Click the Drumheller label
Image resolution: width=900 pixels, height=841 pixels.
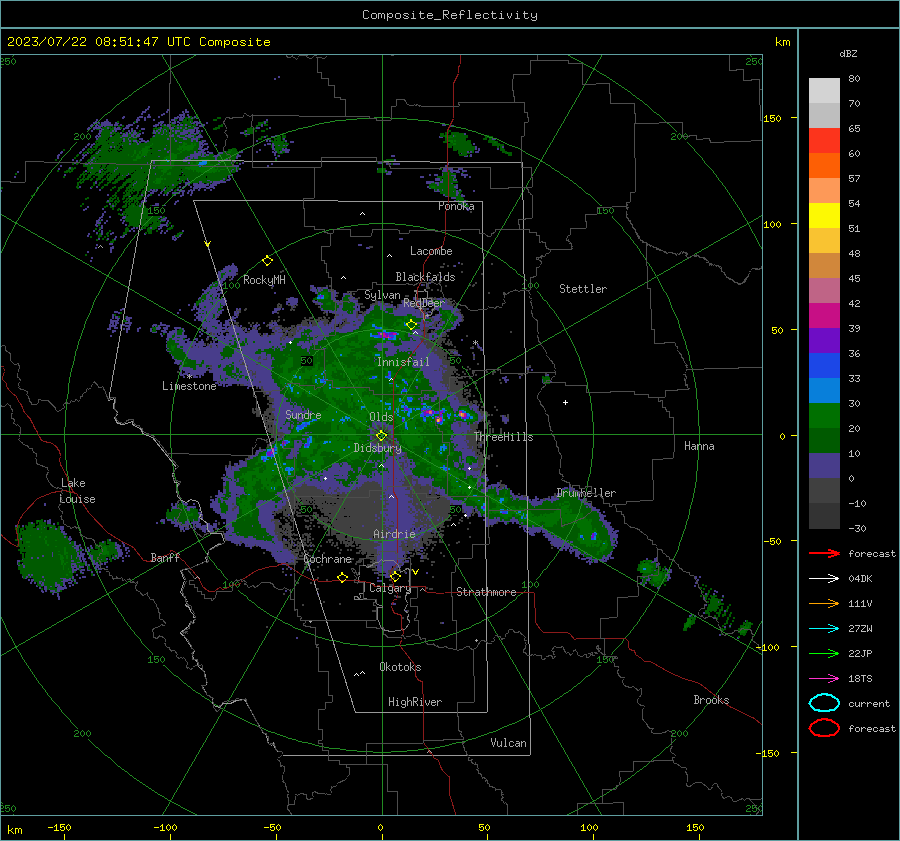click(586, 493)
